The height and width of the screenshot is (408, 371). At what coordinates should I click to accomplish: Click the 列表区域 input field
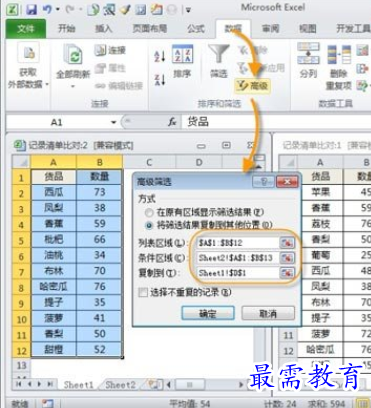click(x=238, y=243)
